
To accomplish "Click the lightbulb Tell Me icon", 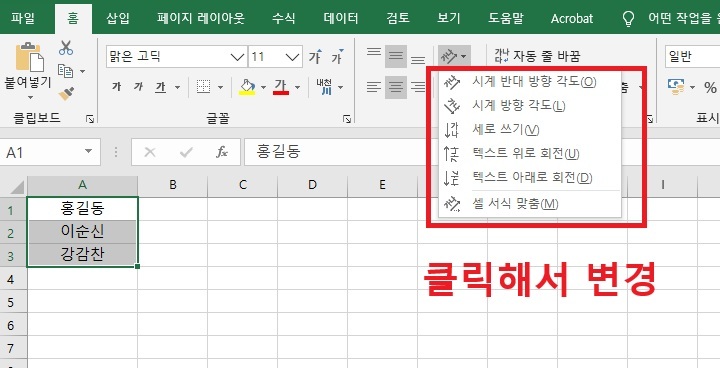I will point(628,18).
